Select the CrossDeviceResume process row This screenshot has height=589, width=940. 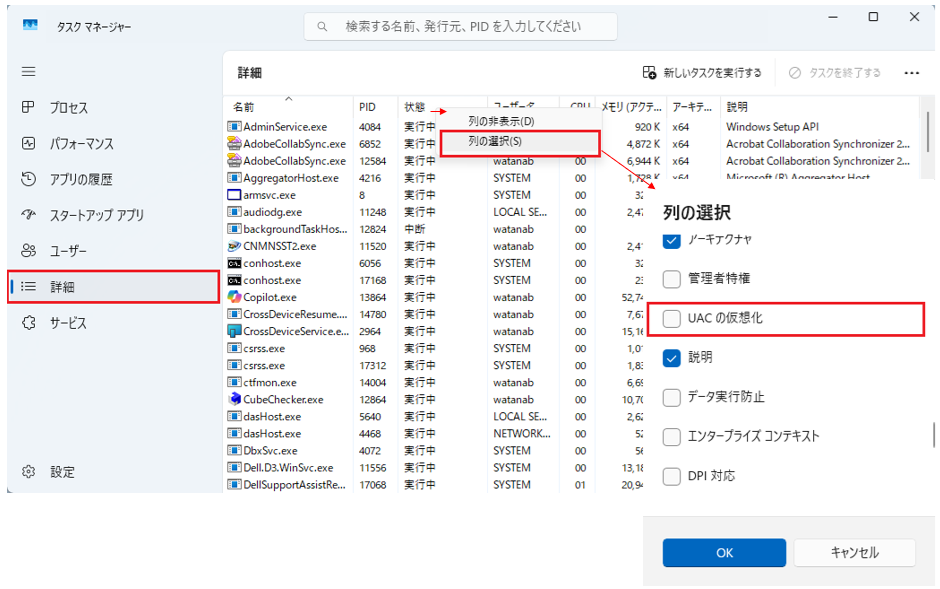tap(435, 314)
